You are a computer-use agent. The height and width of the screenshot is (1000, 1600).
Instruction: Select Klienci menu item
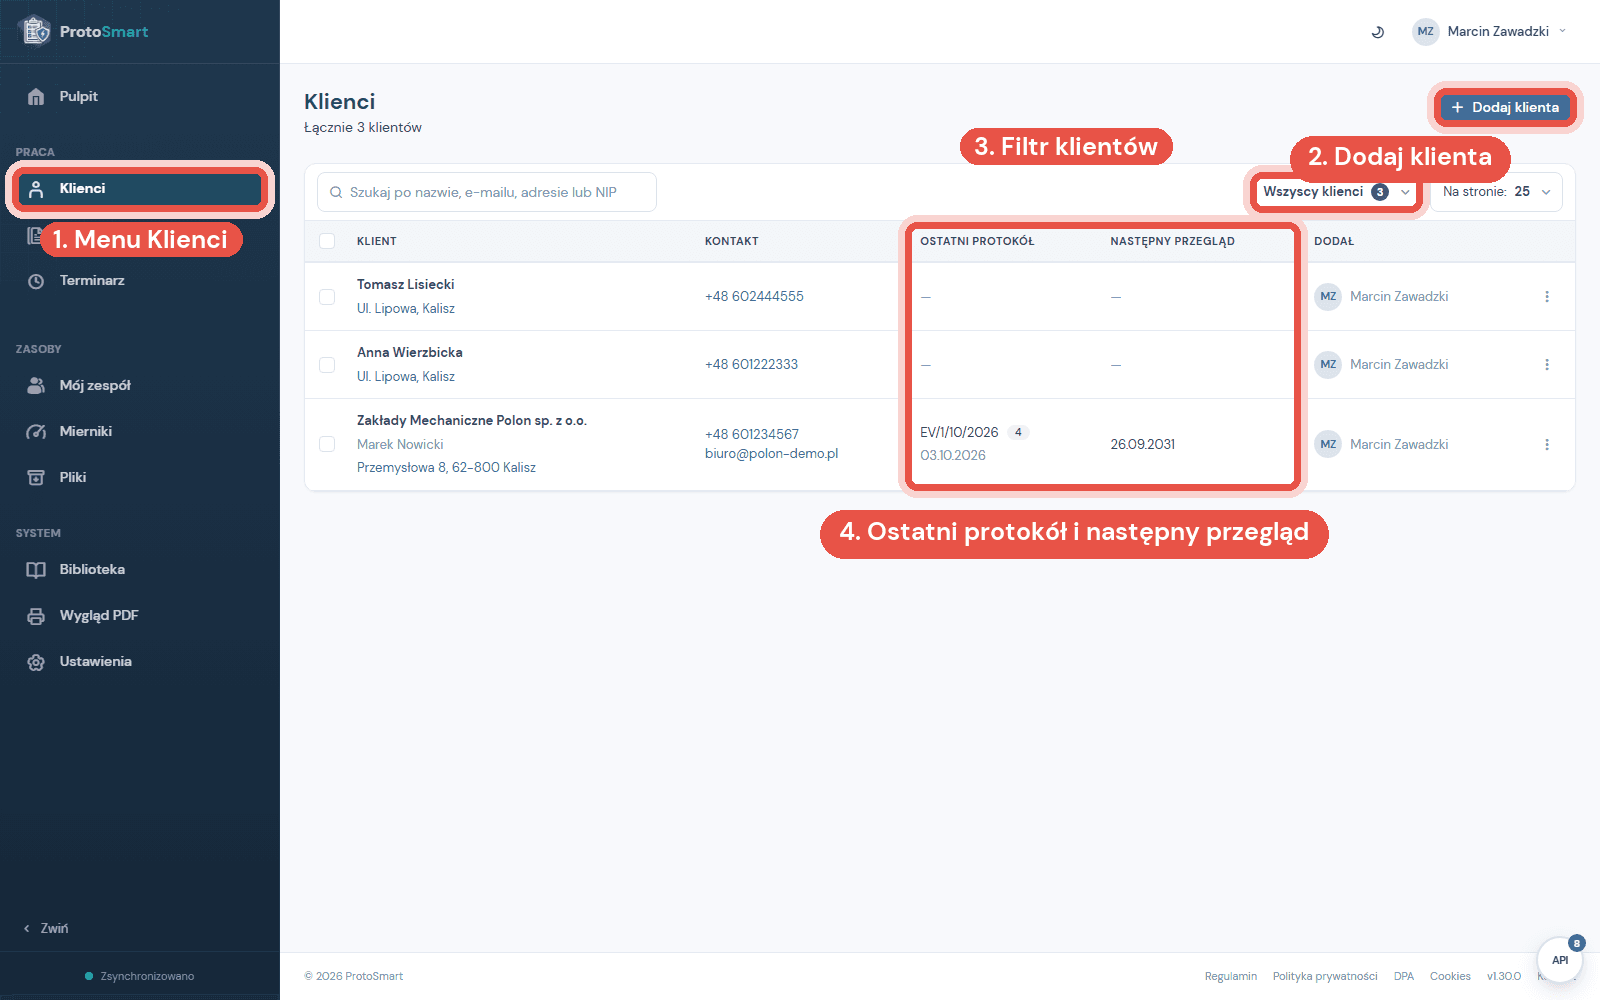pyautogui.click(x=140, y=189)
